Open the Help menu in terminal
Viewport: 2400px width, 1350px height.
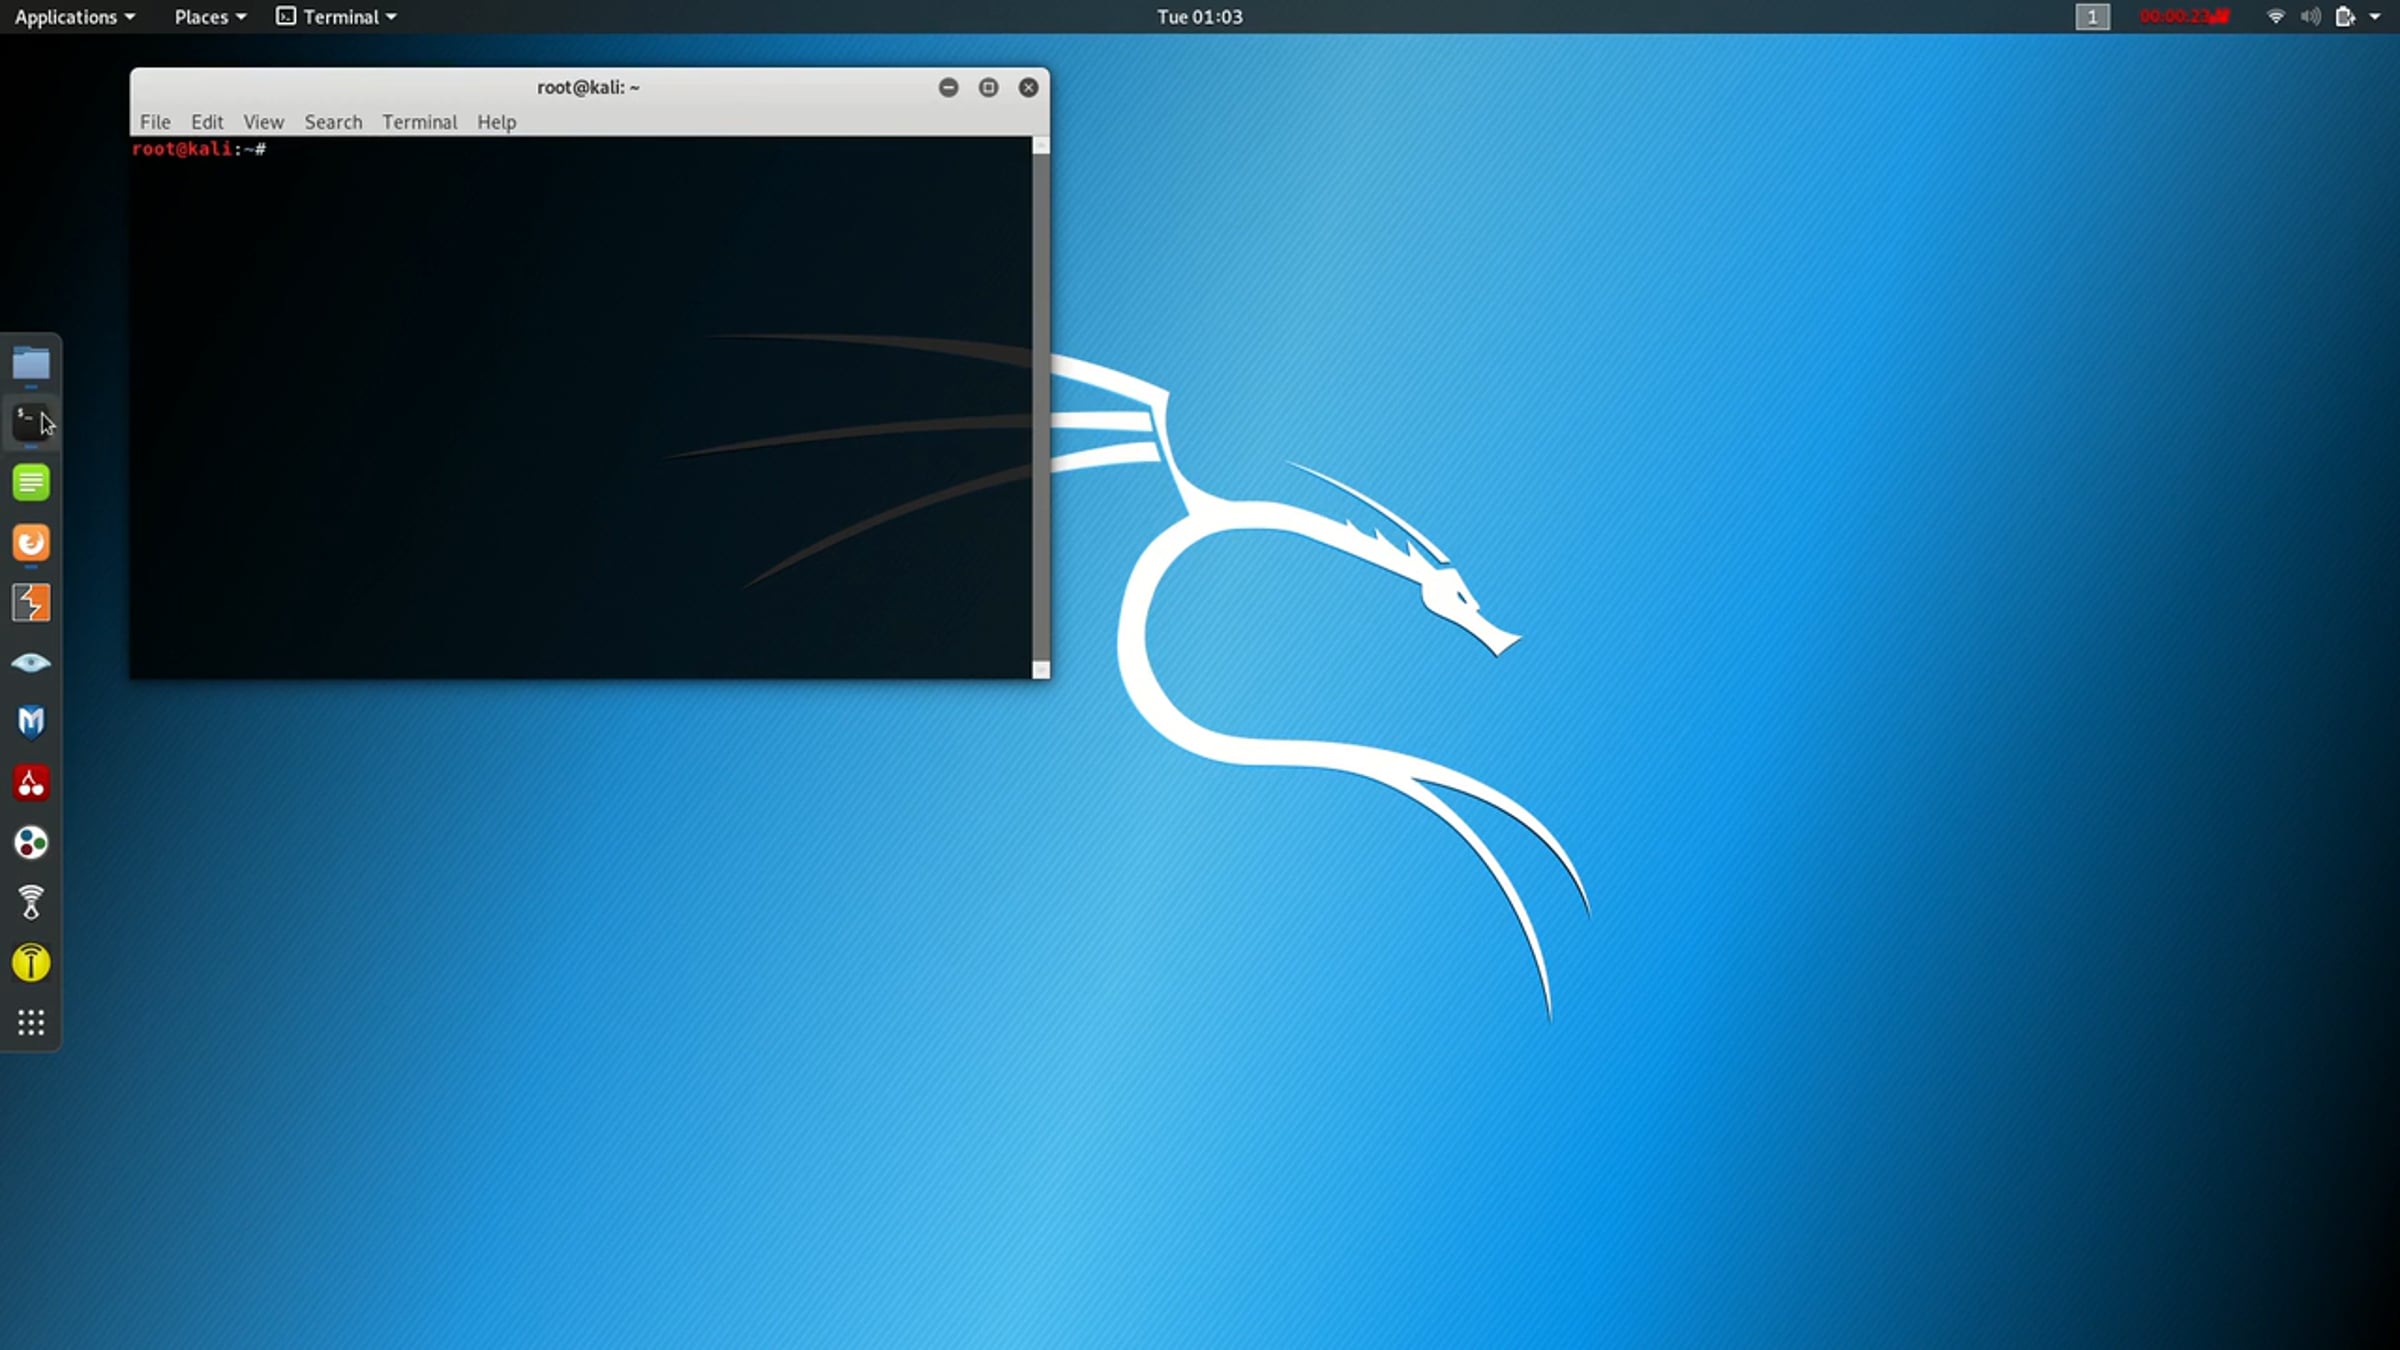coord(497,122)
